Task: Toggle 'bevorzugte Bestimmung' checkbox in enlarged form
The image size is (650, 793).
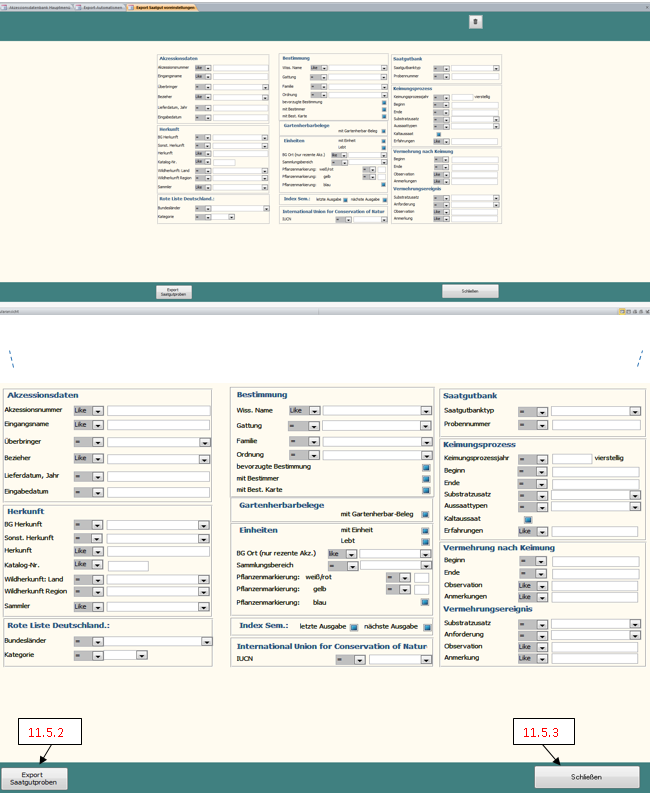Action: click(x=425, y=467)
